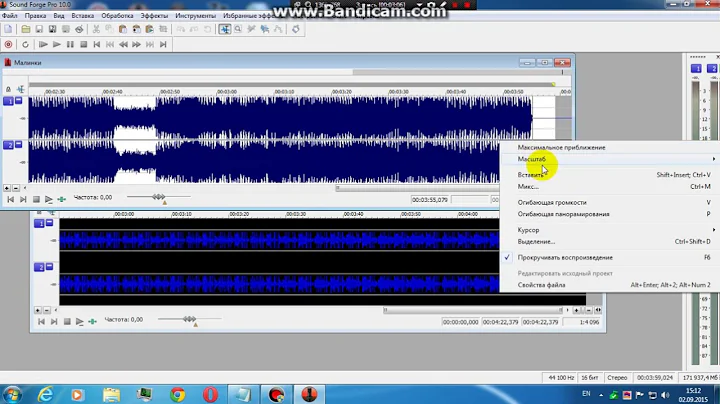Open the Вид menu
720x404 pixels.
pos(59,16)
